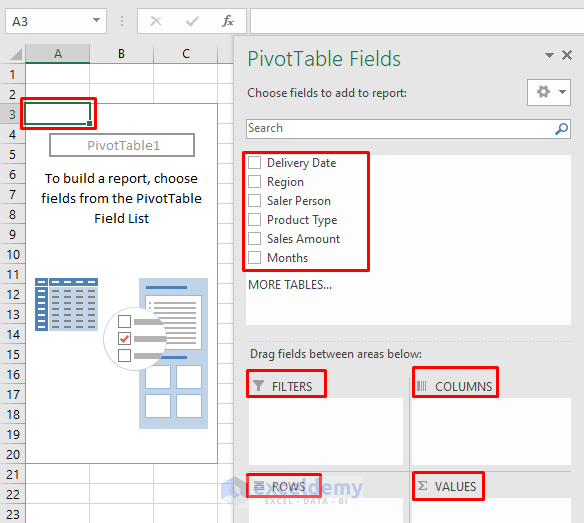Select row 3 header
This screenshot has width=584, height=523.
[x=12, y=114]
